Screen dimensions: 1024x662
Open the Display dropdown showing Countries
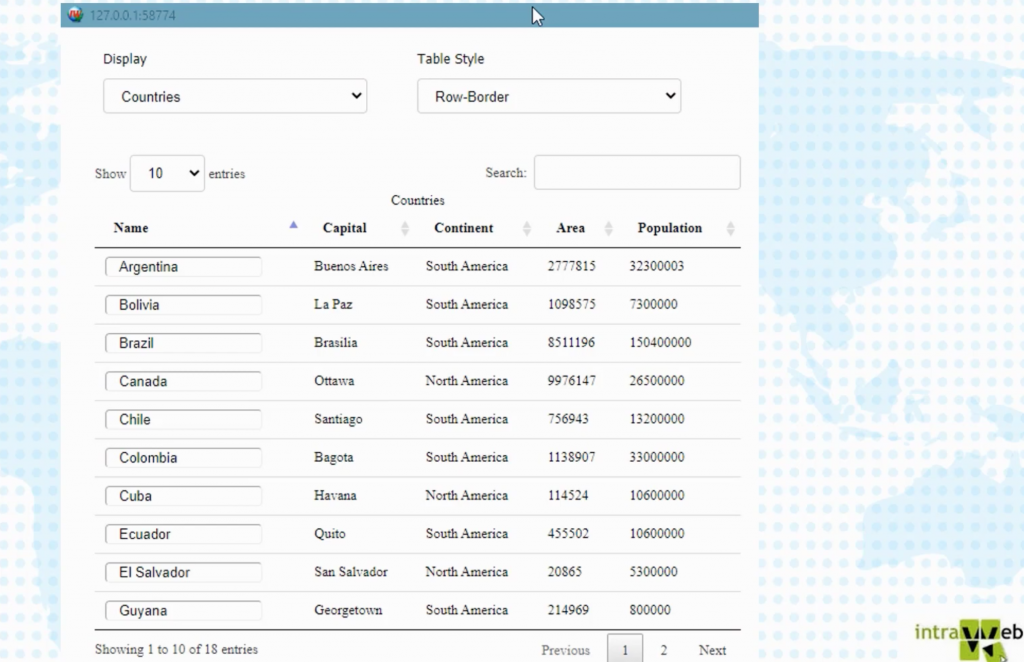pyautogui.click(x=235, y=97)
